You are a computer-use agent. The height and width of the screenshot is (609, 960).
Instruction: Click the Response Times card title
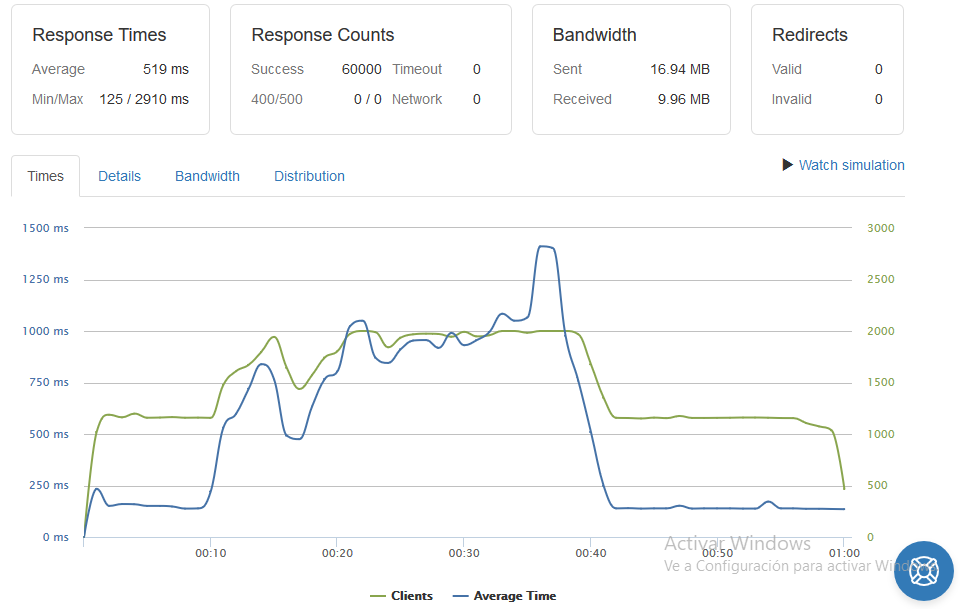(x=99, y=35)
